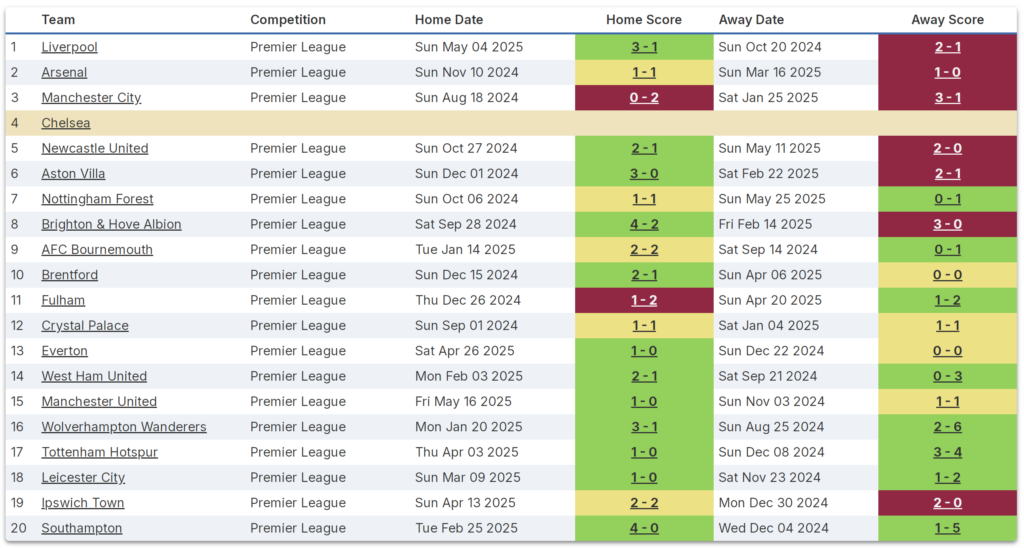Click the Away Date column header
This screenshot has height=548, width=1024.
point(751,20)
